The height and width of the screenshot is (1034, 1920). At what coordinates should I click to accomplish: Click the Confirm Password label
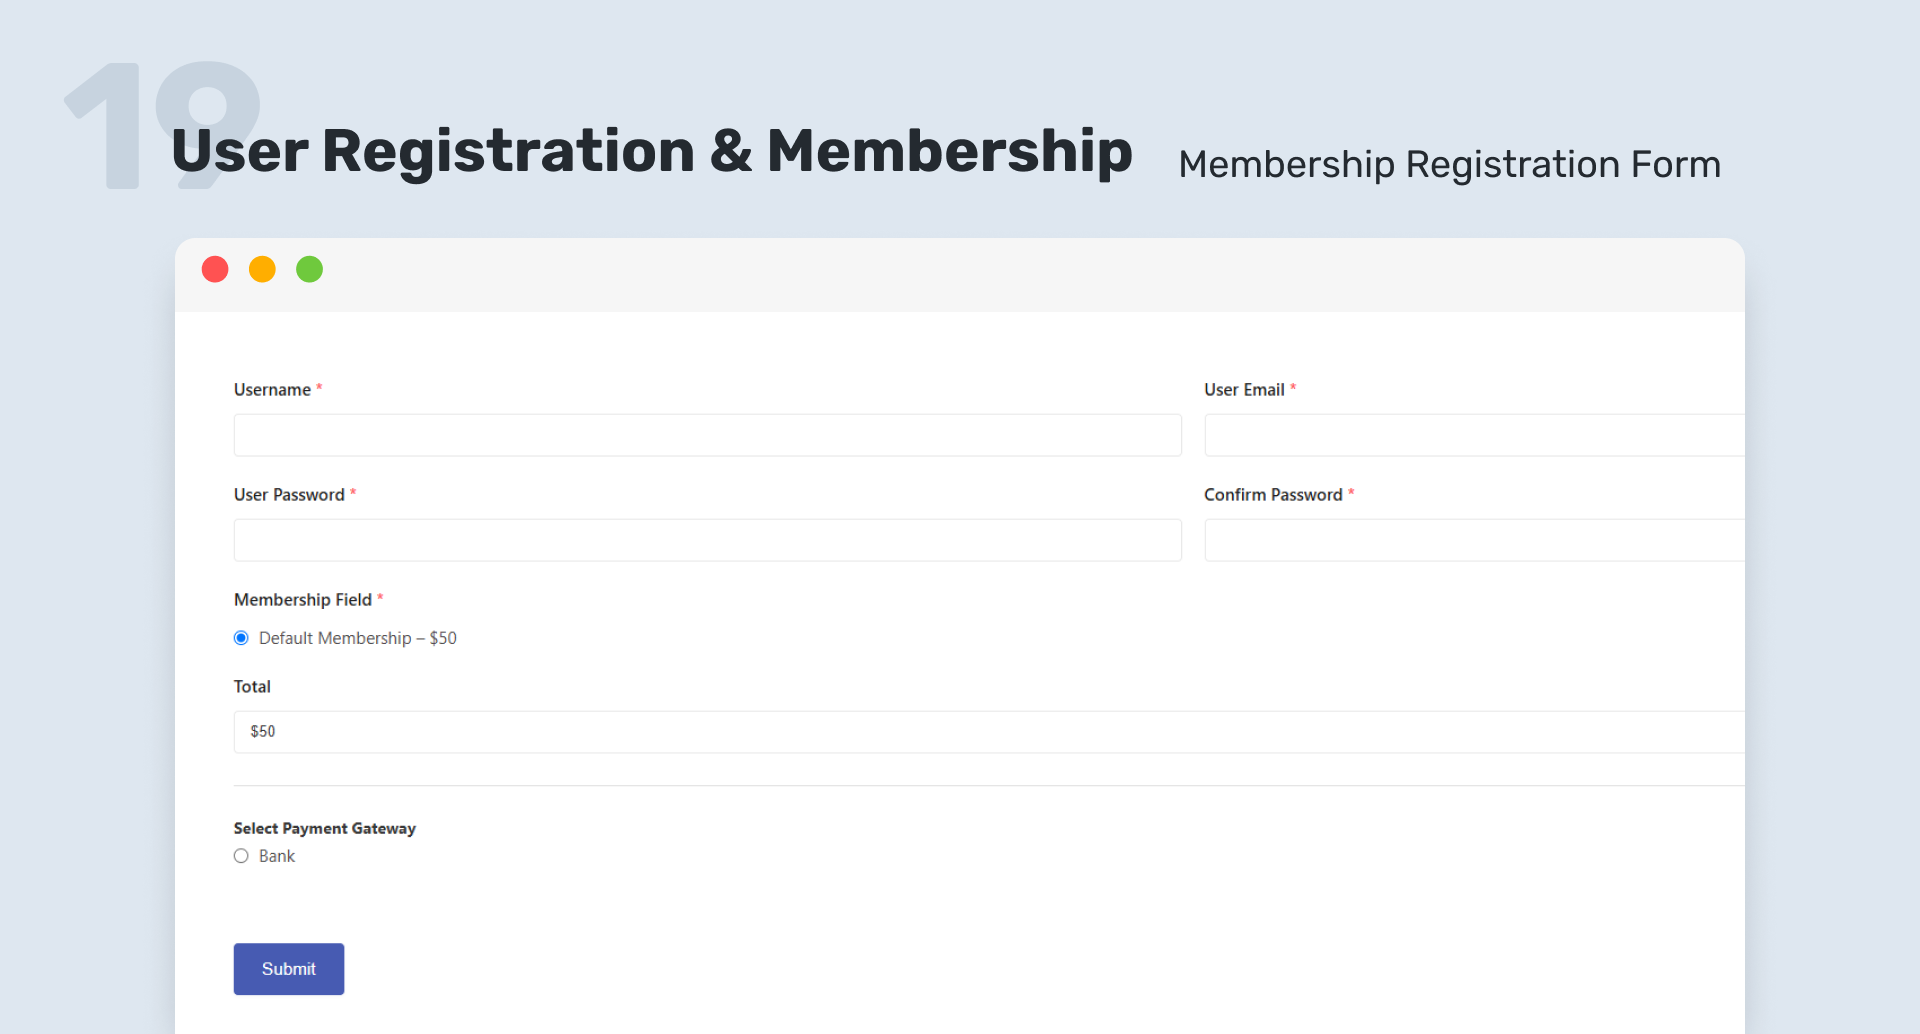pos(1273,495)
